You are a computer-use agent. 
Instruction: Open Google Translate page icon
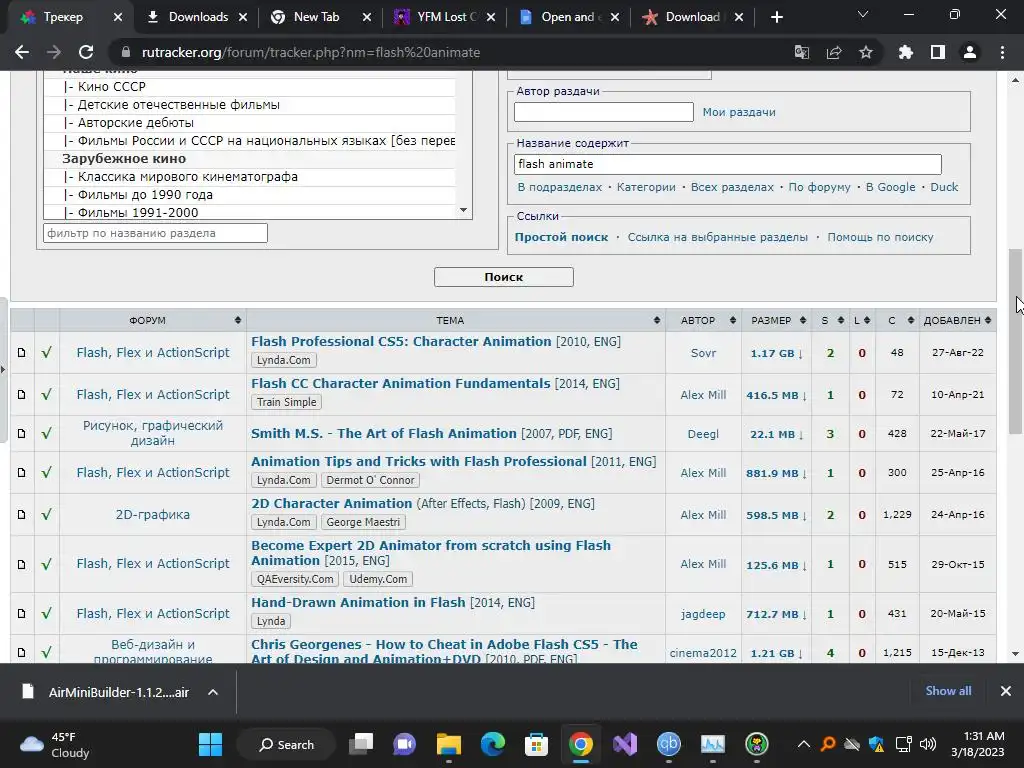pyautogui.click(x=801, y=52)
